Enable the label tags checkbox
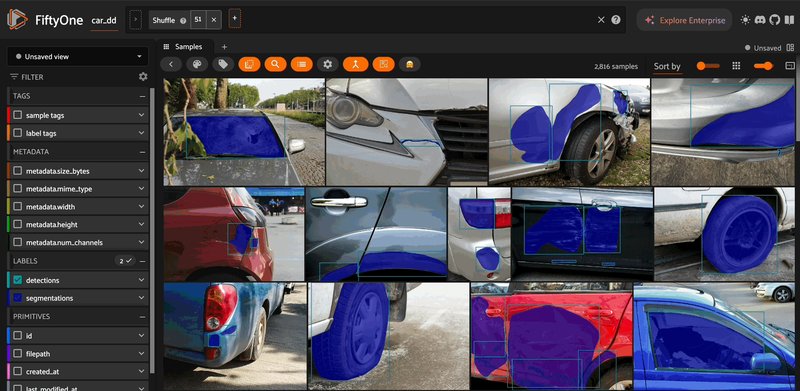 coord(18,133)
